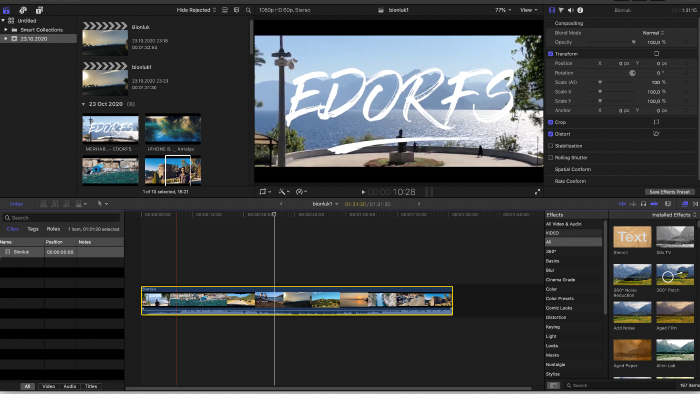Image resolution: width=700 pixels, height=394 pixels.
Task: Click the Save Effects Preset button
Action: point(669,192)
